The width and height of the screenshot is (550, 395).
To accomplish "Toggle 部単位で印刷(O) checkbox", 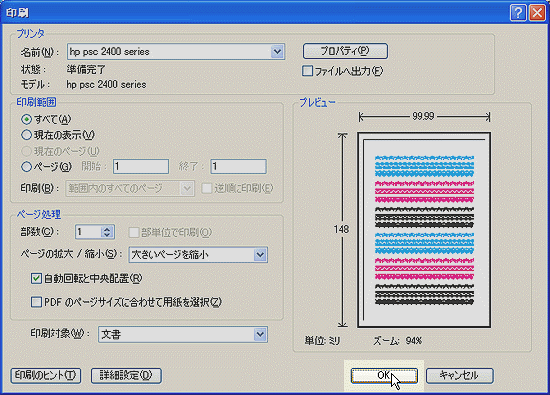I will tap(134, 232).
